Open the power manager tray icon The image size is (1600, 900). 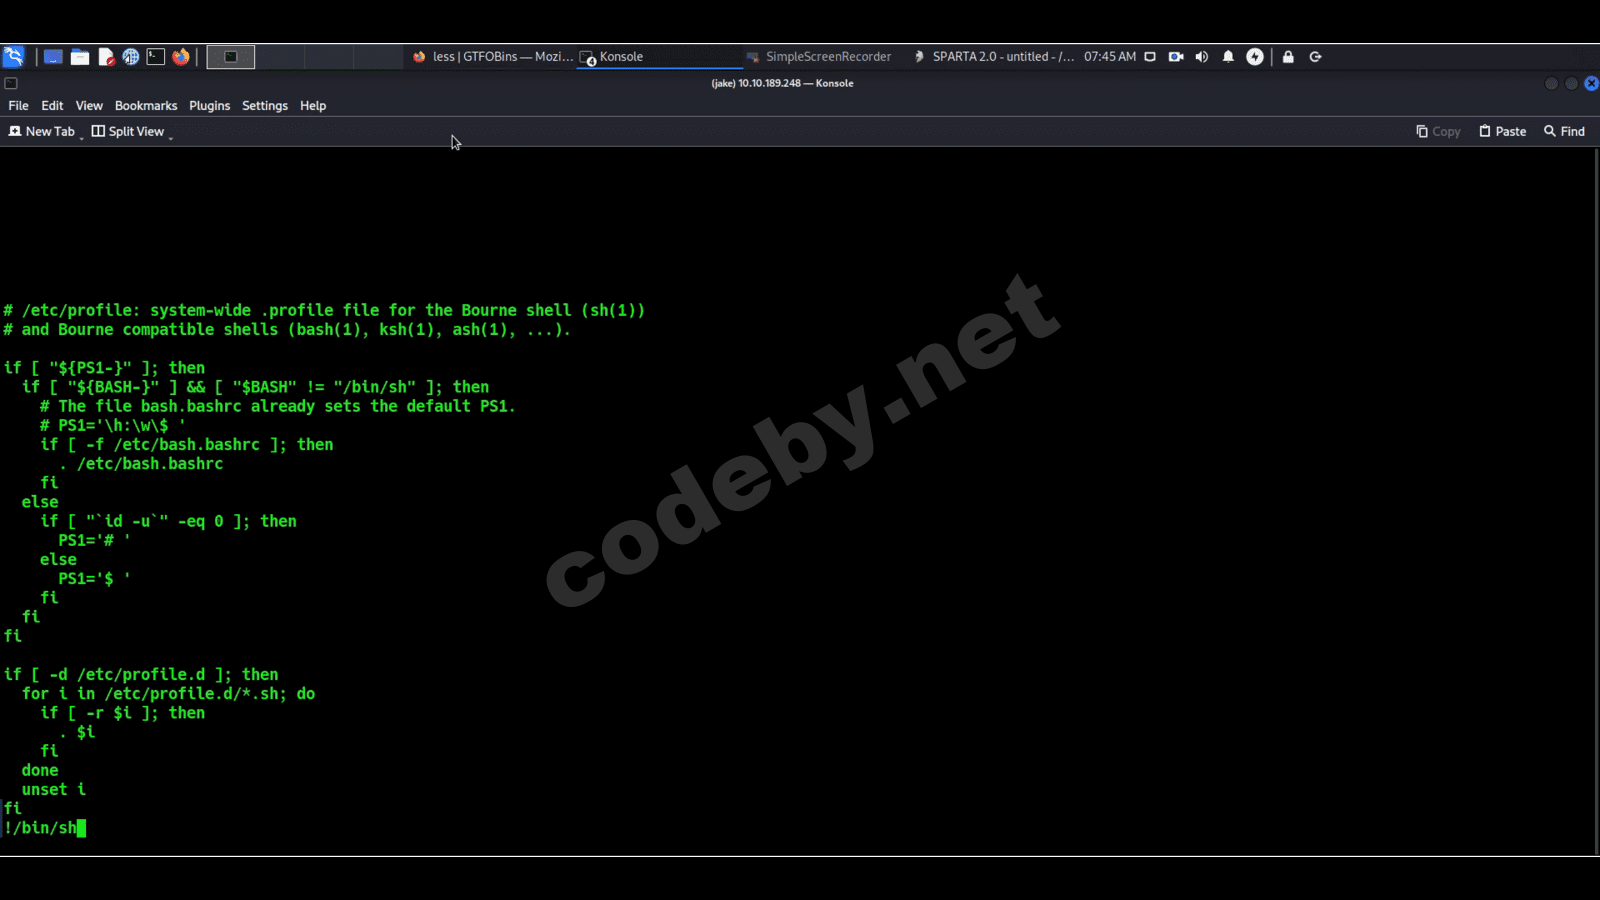click(x=1255, y=57)
